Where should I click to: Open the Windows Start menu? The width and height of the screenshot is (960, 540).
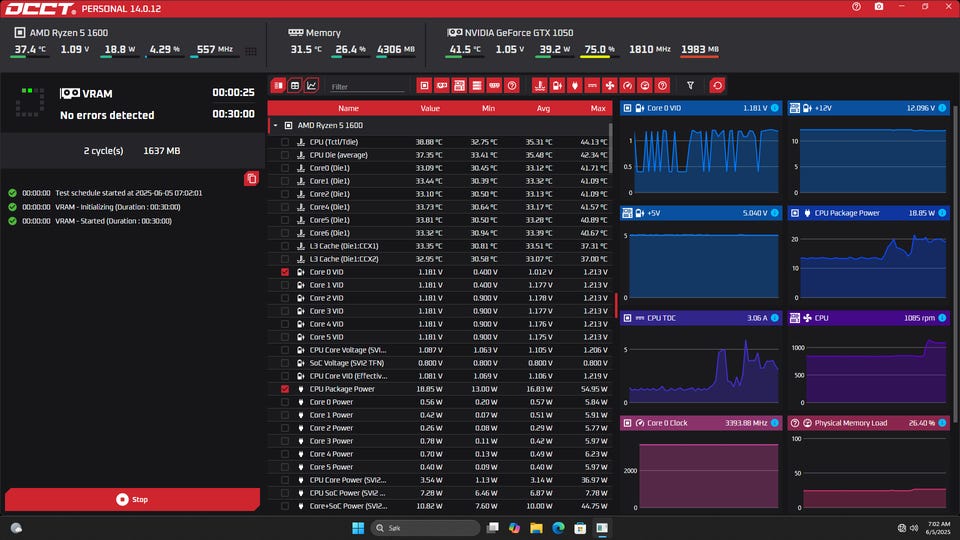click(358, 528)
